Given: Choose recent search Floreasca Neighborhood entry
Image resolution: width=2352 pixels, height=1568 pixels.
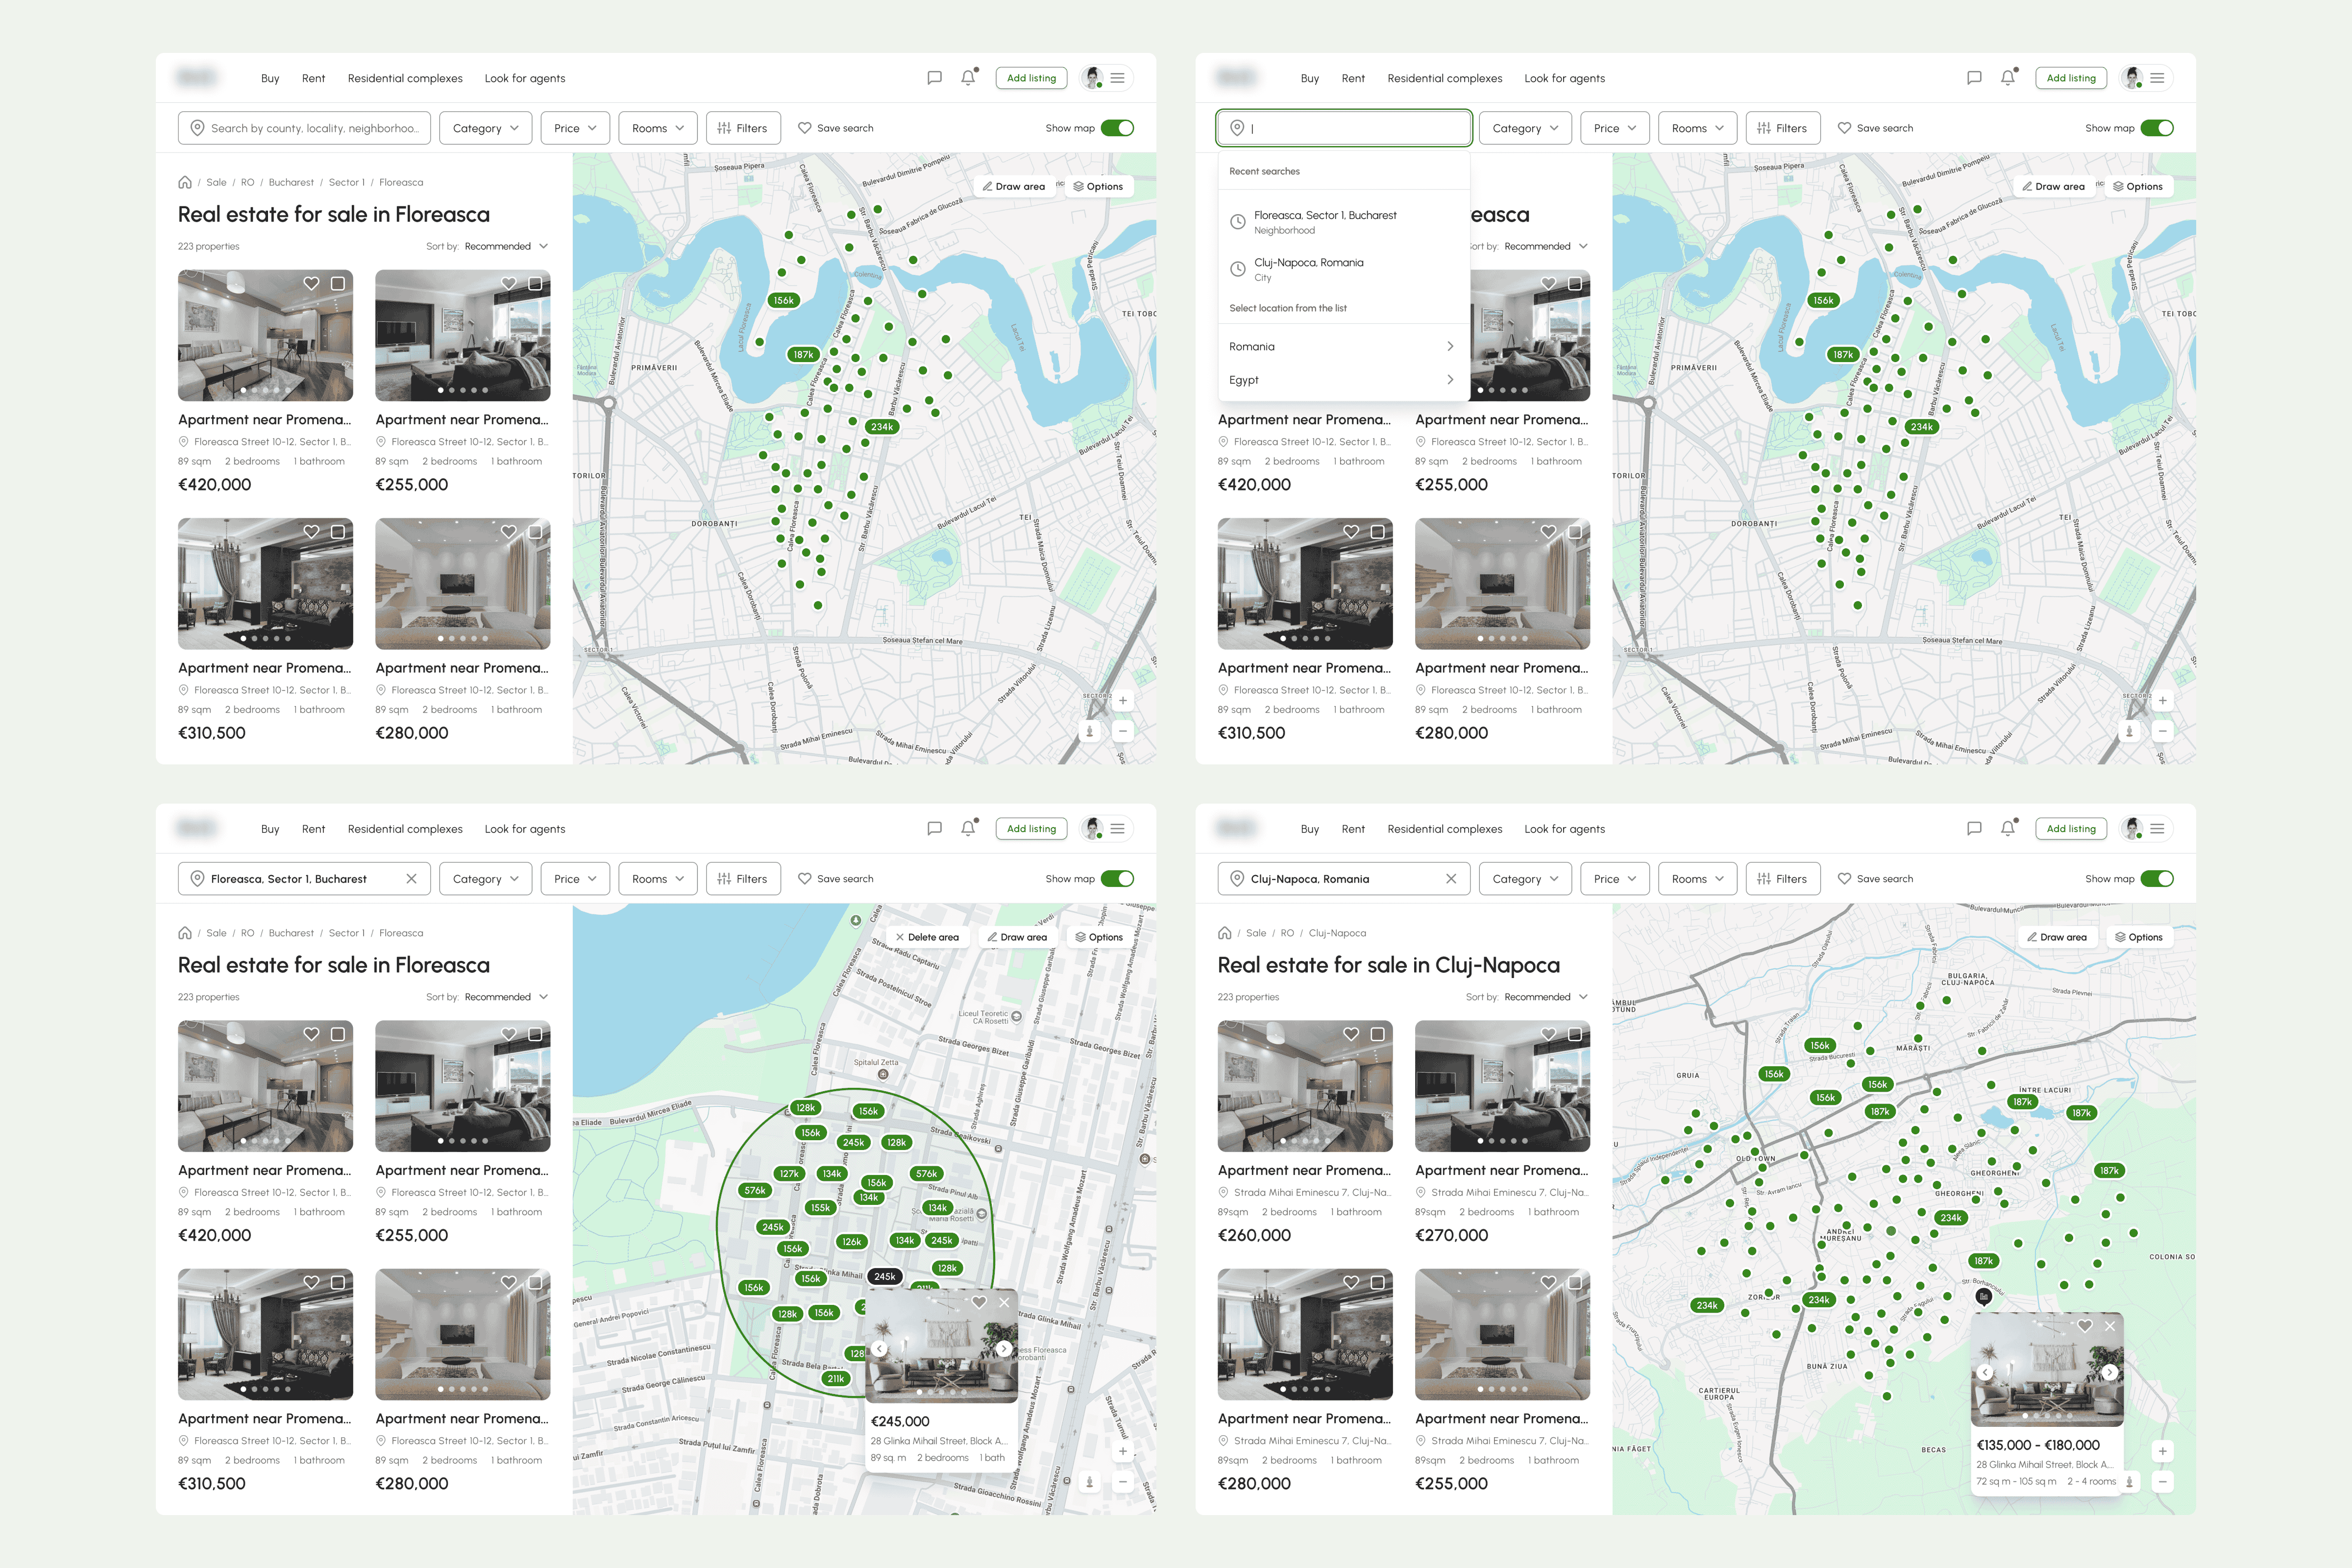Looking at the screenshot, I should 1324,222.
